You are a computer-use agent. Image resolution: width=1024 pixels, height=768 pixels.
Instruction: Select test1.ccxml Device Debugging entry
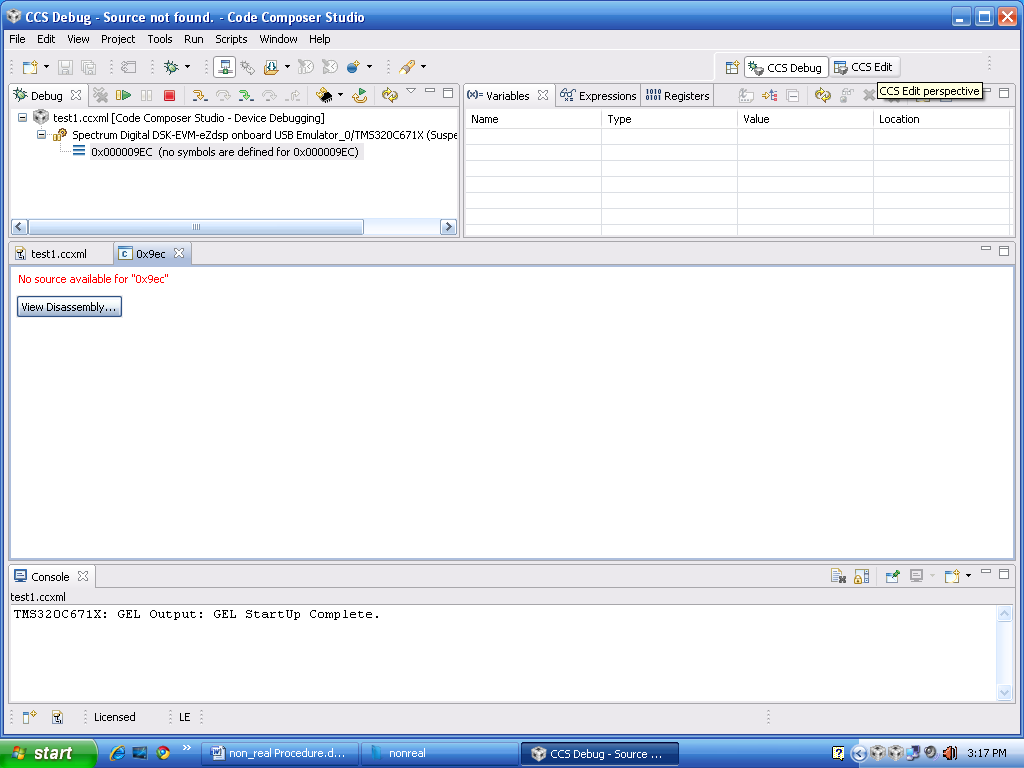(189, 118)
